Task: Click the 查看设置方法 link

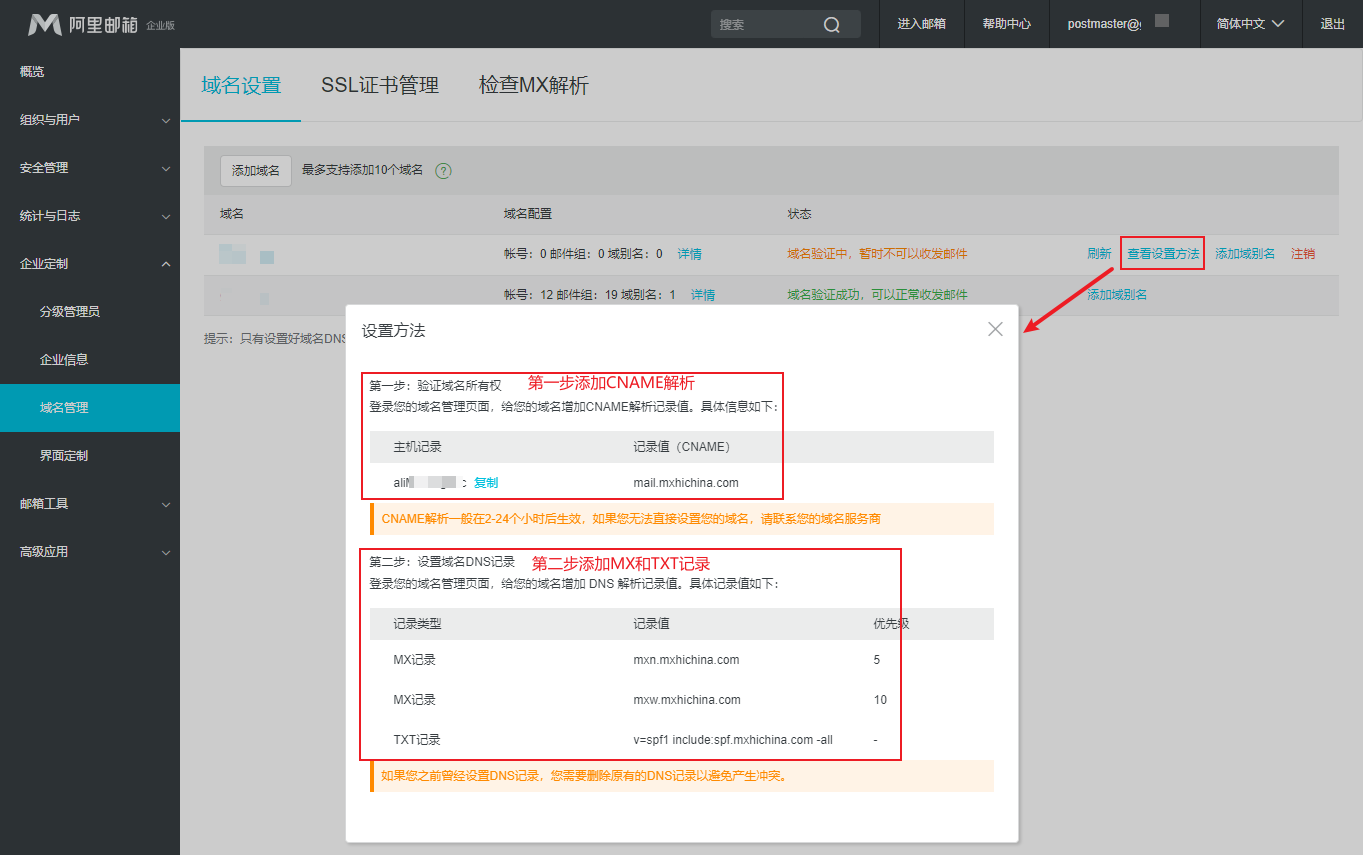Action: point(1163,254)
